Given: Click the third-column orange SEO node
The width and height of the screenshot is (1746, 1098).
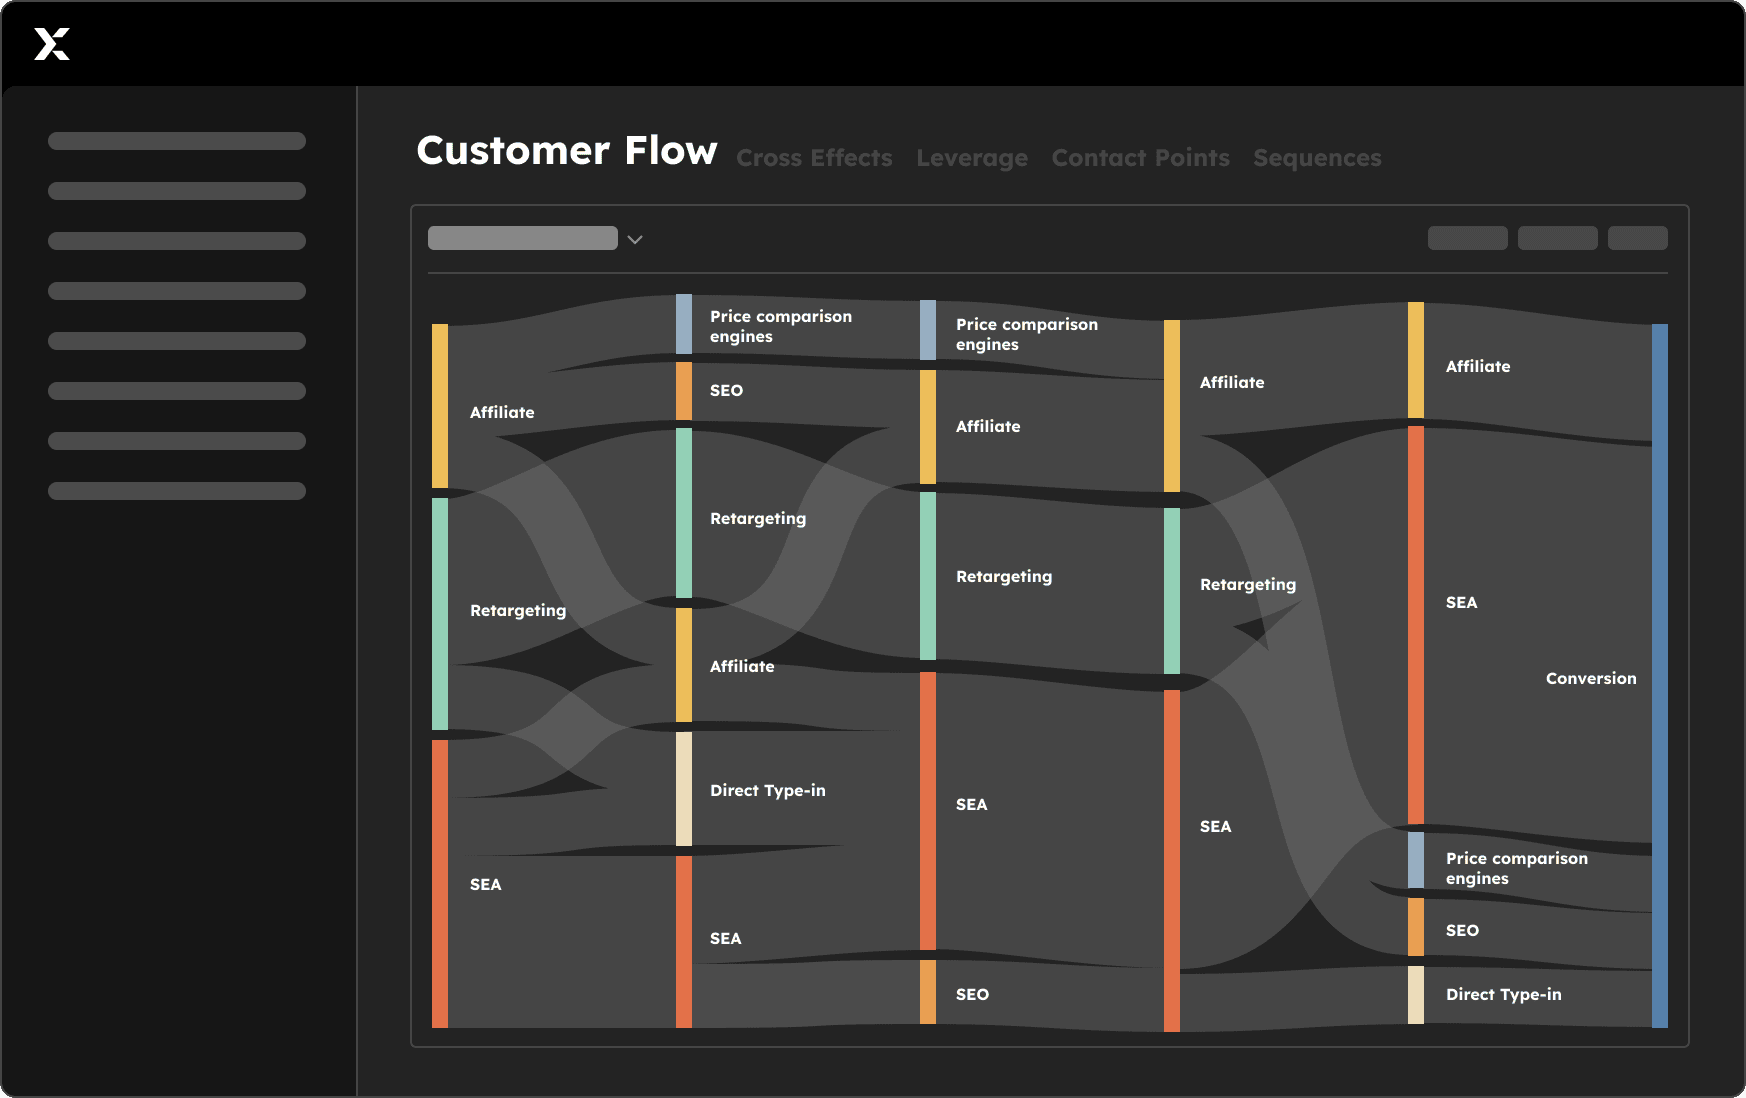Looking at the screenshot, I should pos(928,992).
